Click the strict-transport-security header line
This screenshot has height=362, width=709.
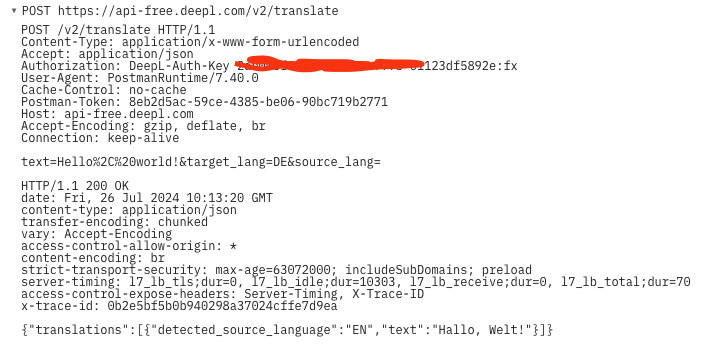pos(276,270)
